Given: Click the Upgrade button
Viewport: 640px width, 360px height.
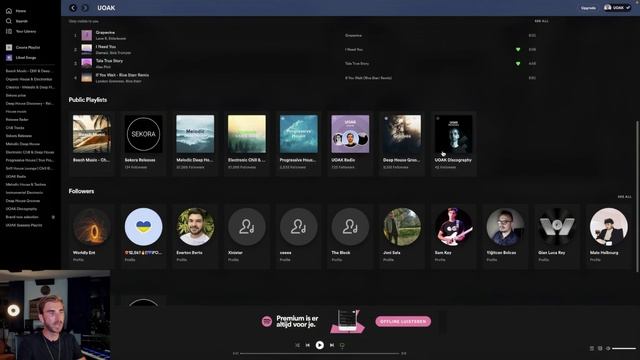Looking at the screenshot, I should [588, 8].
